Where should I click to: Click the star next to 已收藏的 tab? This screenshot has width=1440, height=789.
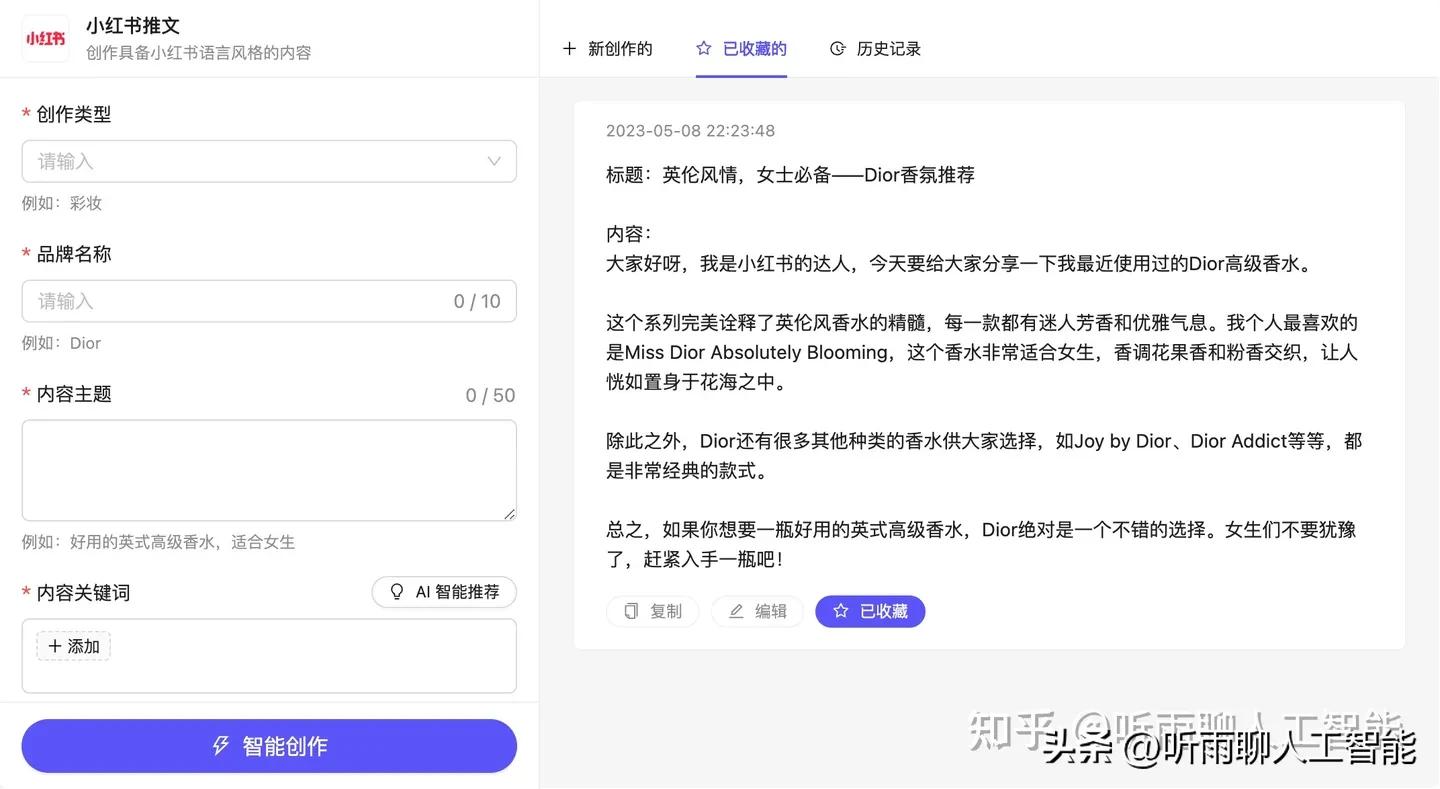704,48
